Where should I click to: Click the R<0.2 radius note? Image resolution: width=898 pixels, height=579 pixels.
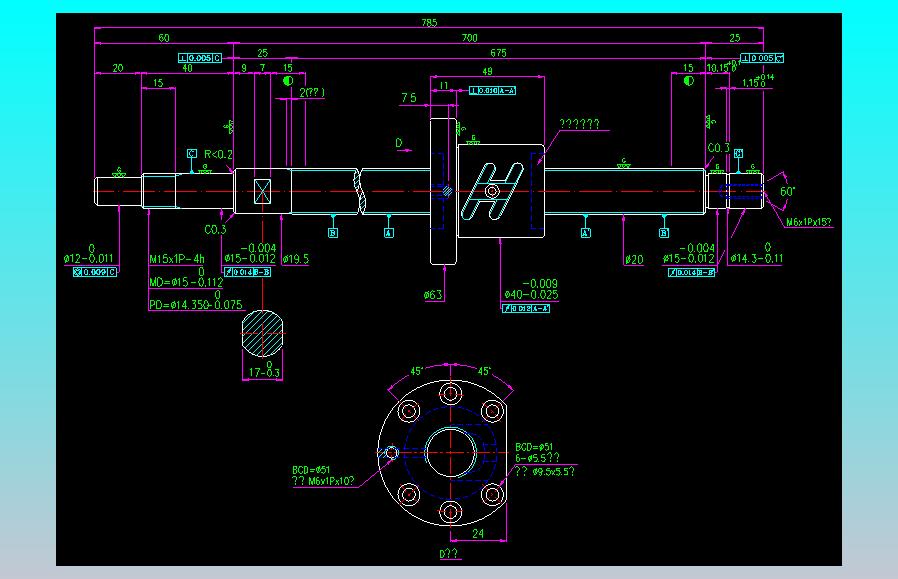pyautogui.click(x=218, y=155)
